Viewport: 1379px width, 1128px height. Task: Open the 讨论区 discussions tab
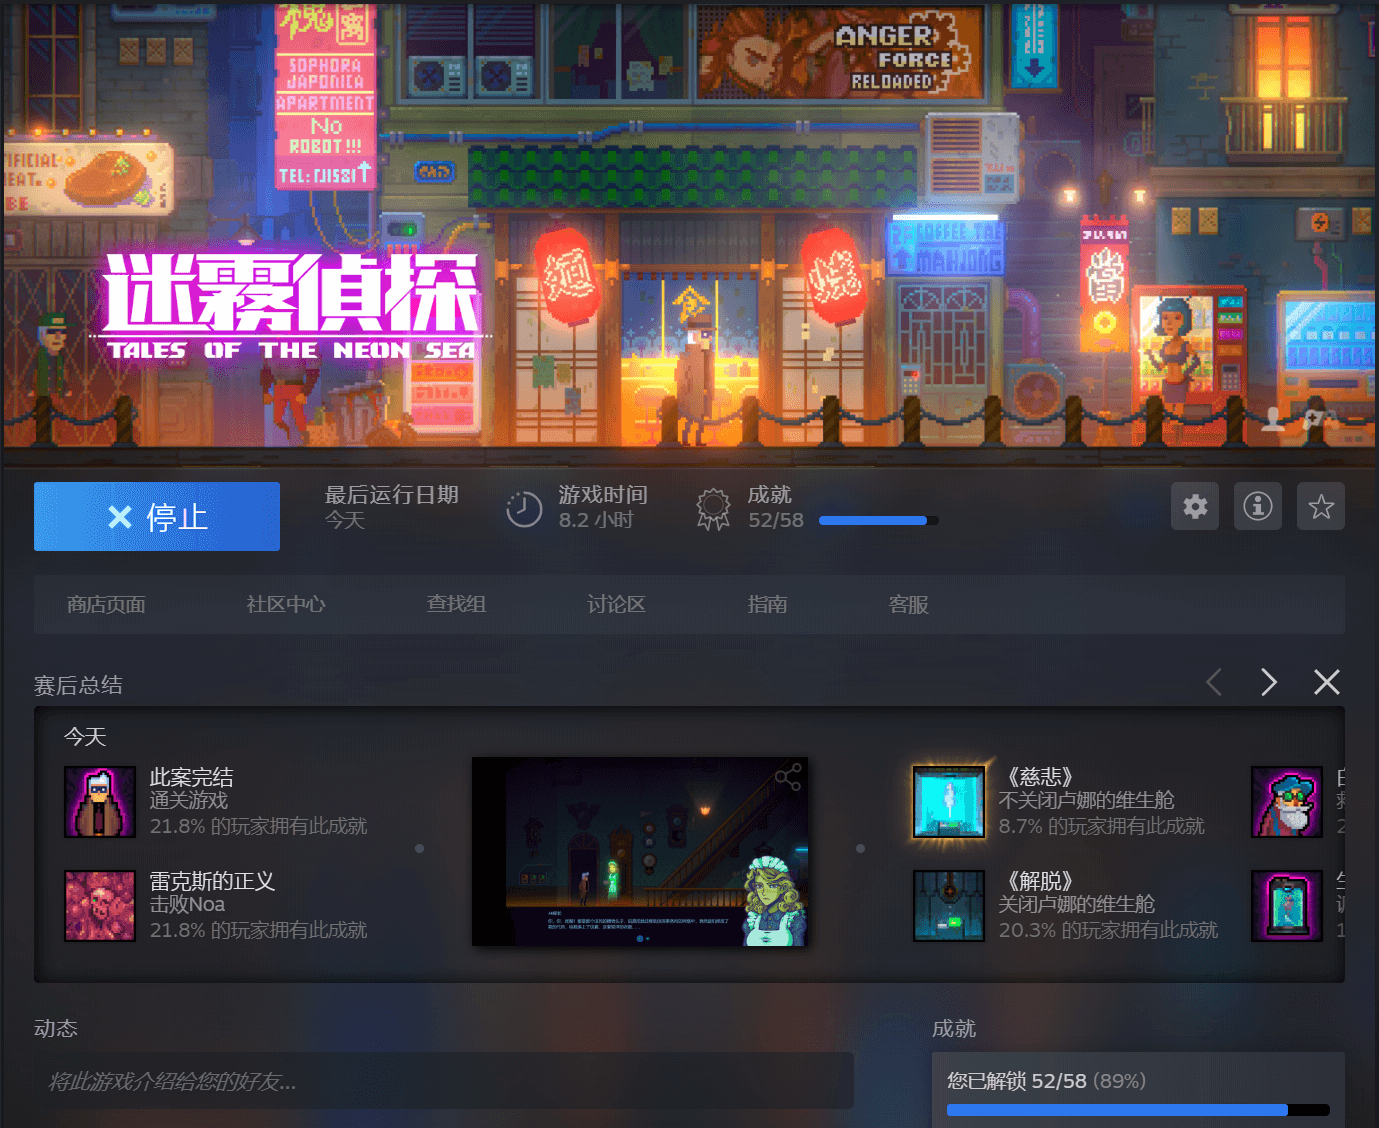click(616, 604)
